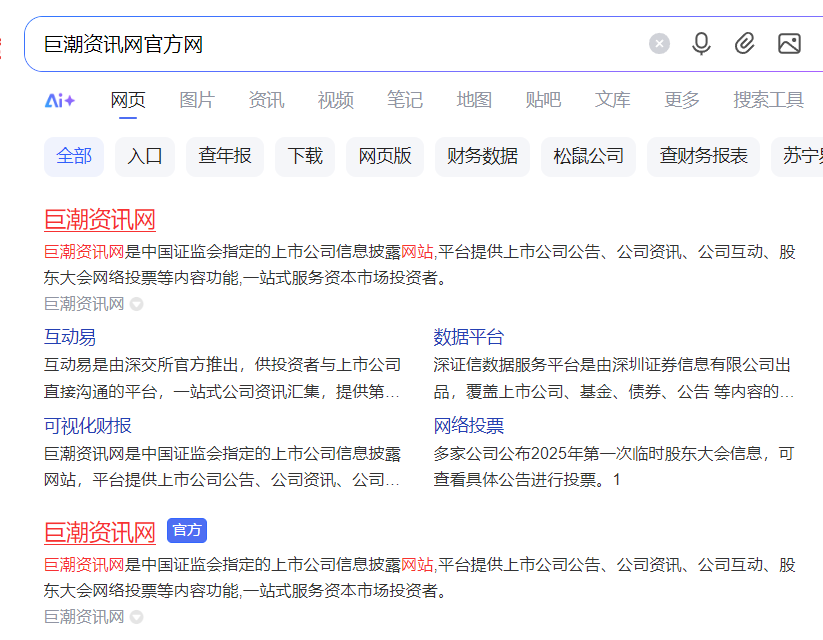
Task: Open 搜索工具 options
Action: point(768,100)
